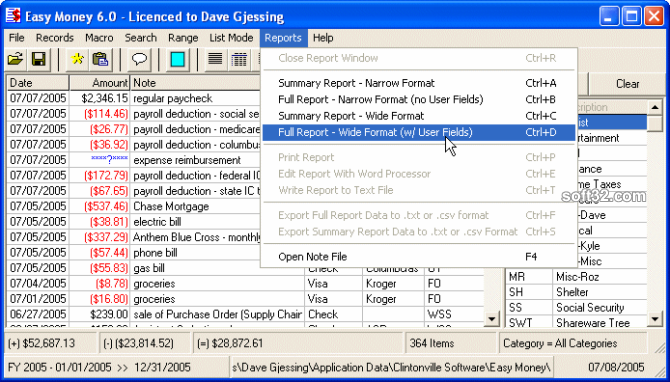
Task: Select the sale of Purchase Order row
Action: click(217, 314)
